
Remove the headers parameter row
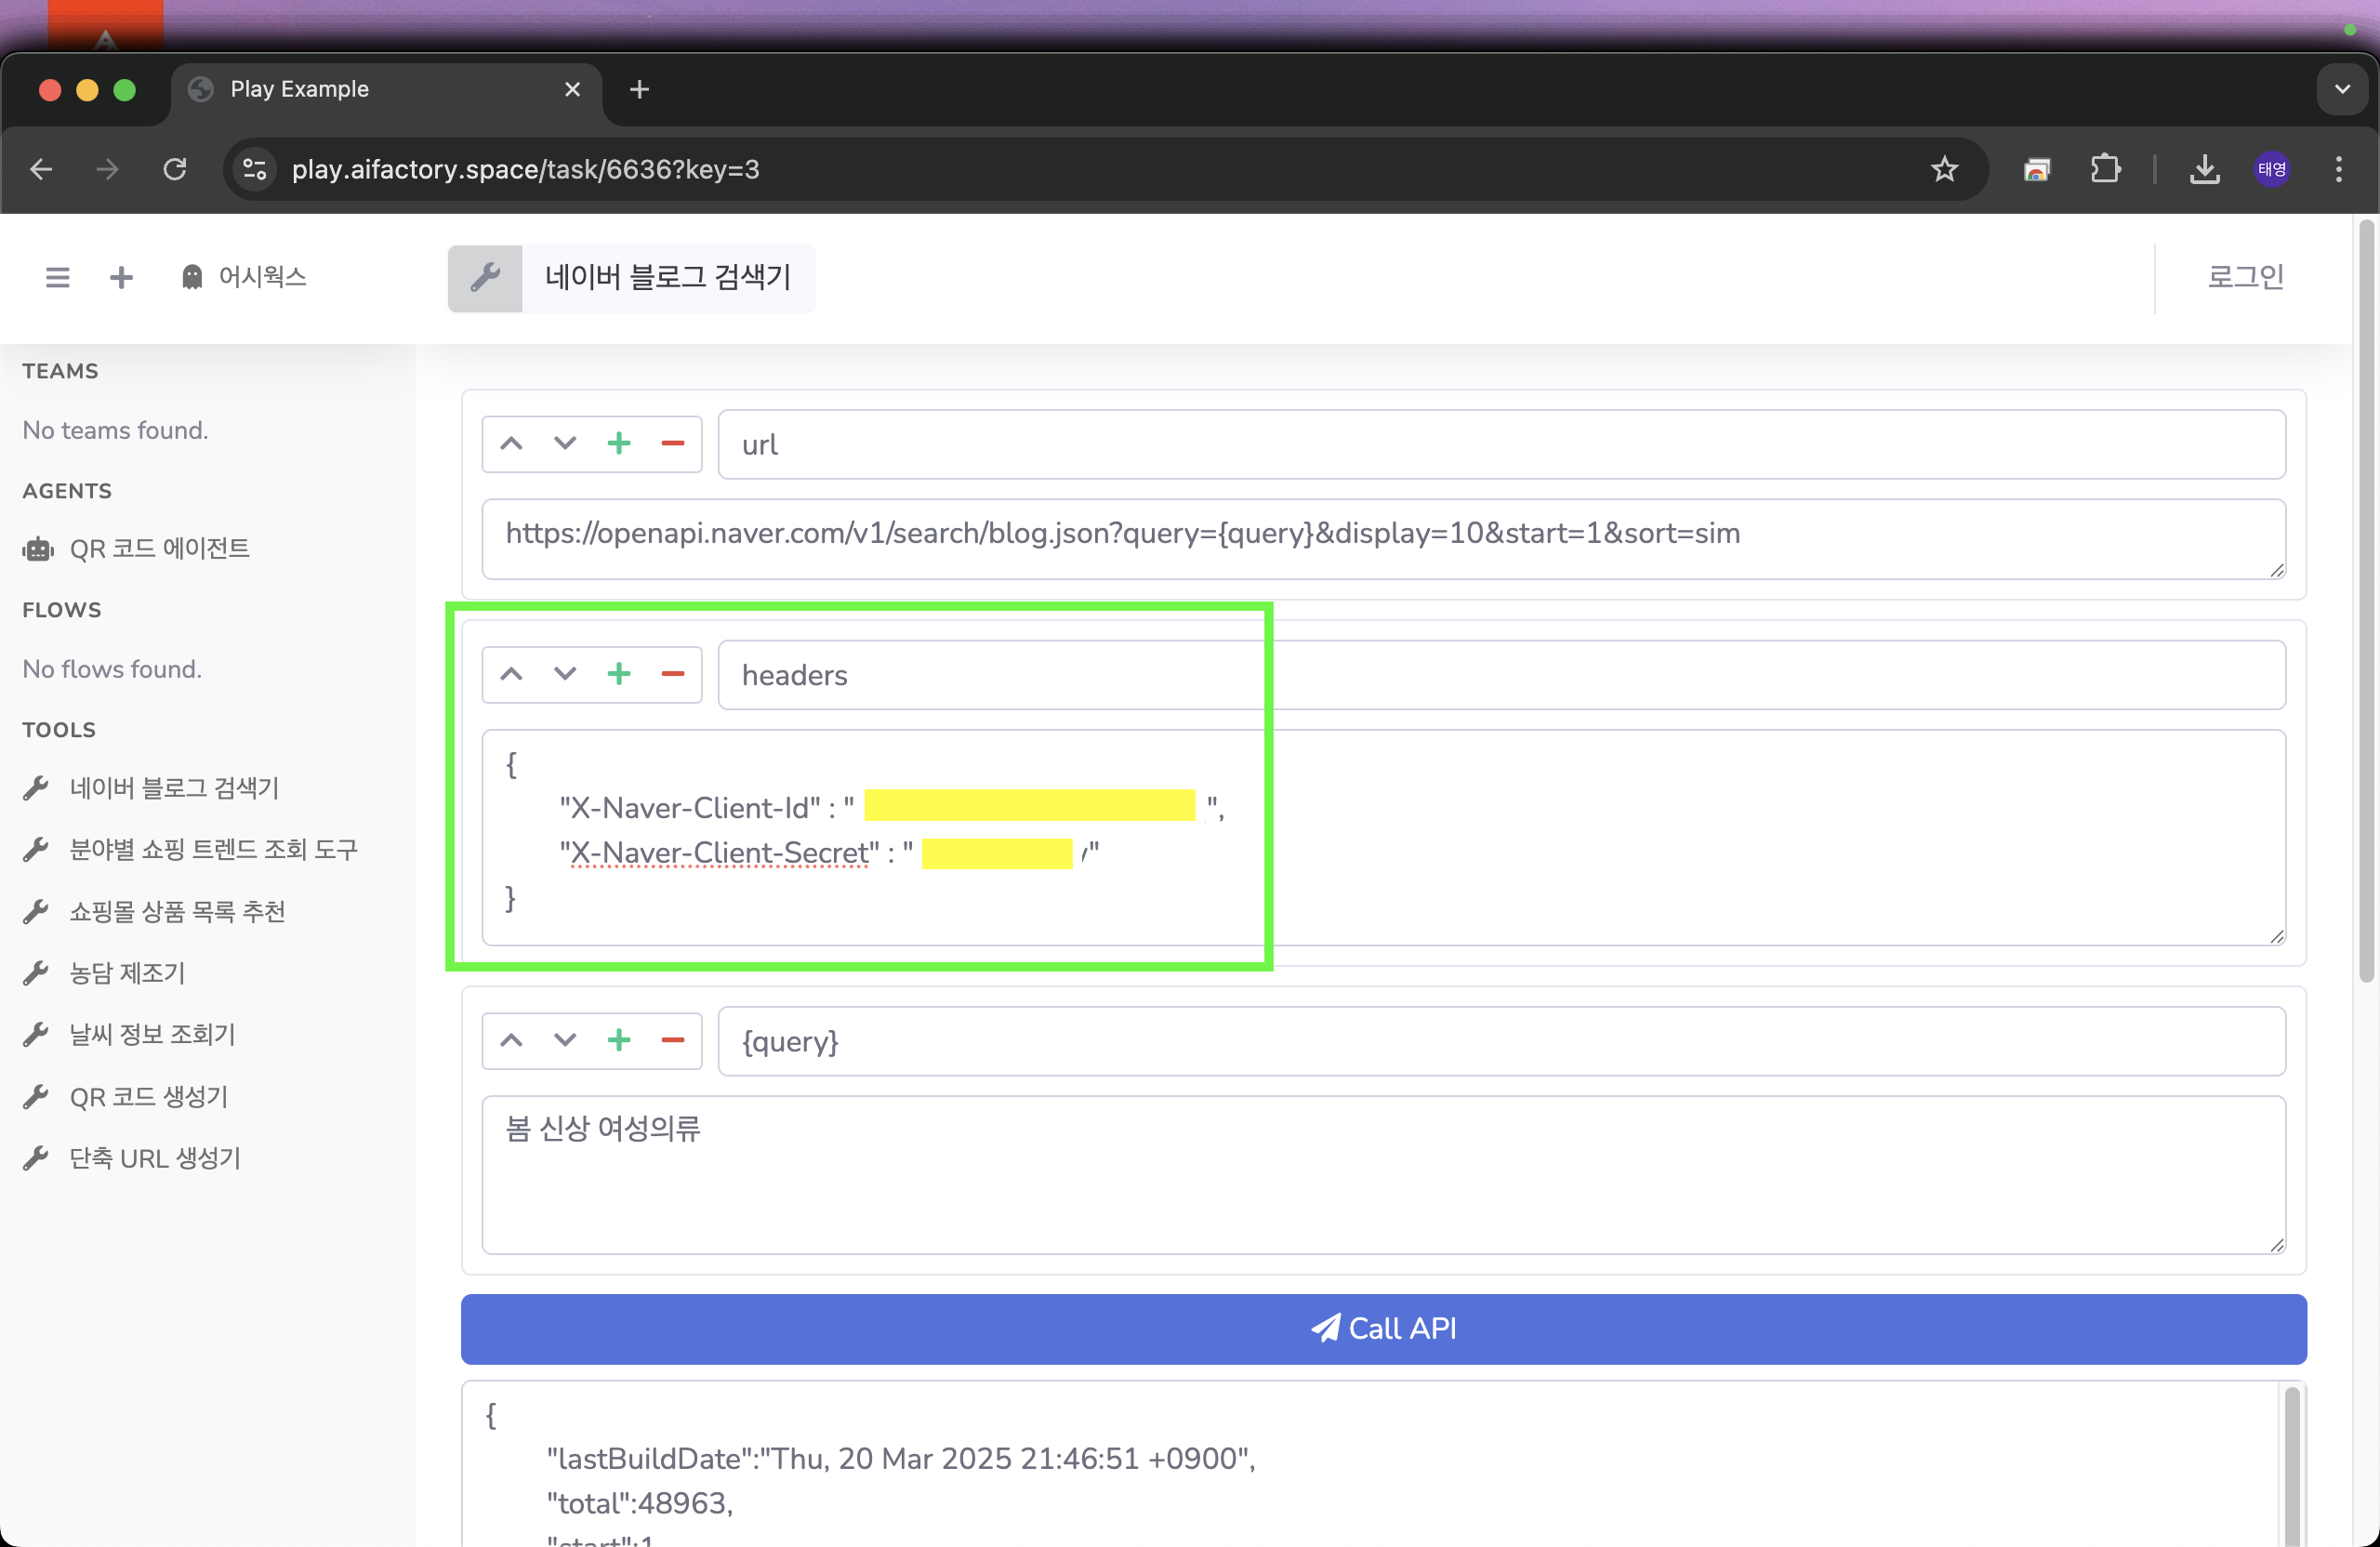[673, 675]
